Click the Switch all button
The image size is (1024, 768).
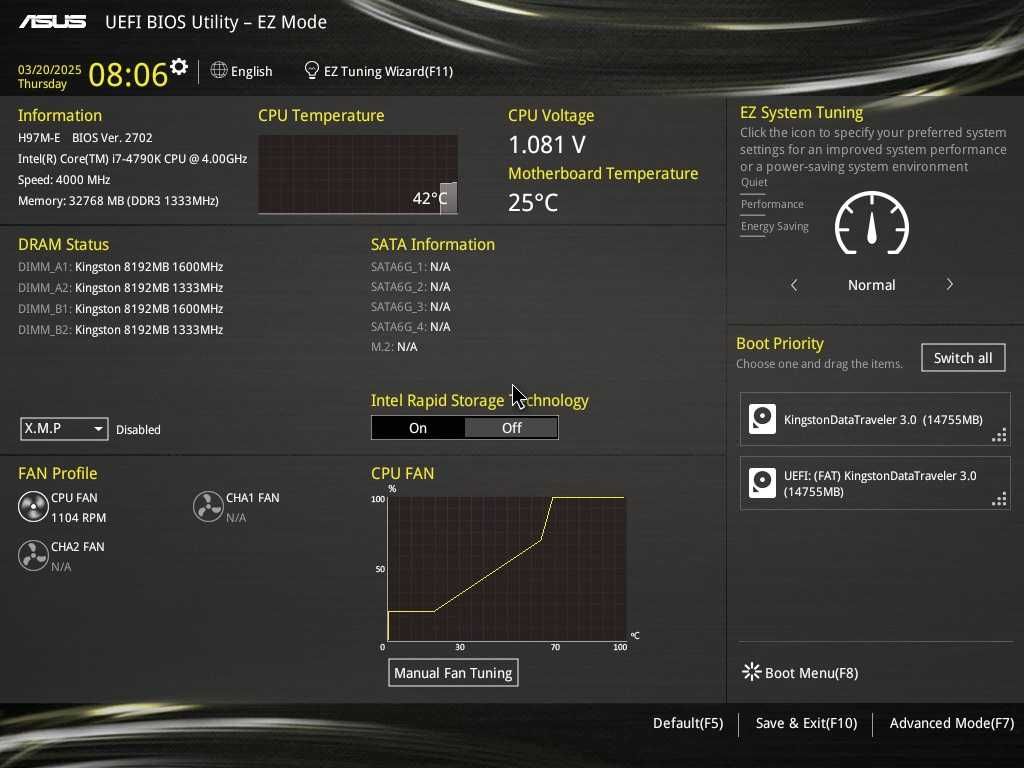pyautogui.click(x=963, y=358)
